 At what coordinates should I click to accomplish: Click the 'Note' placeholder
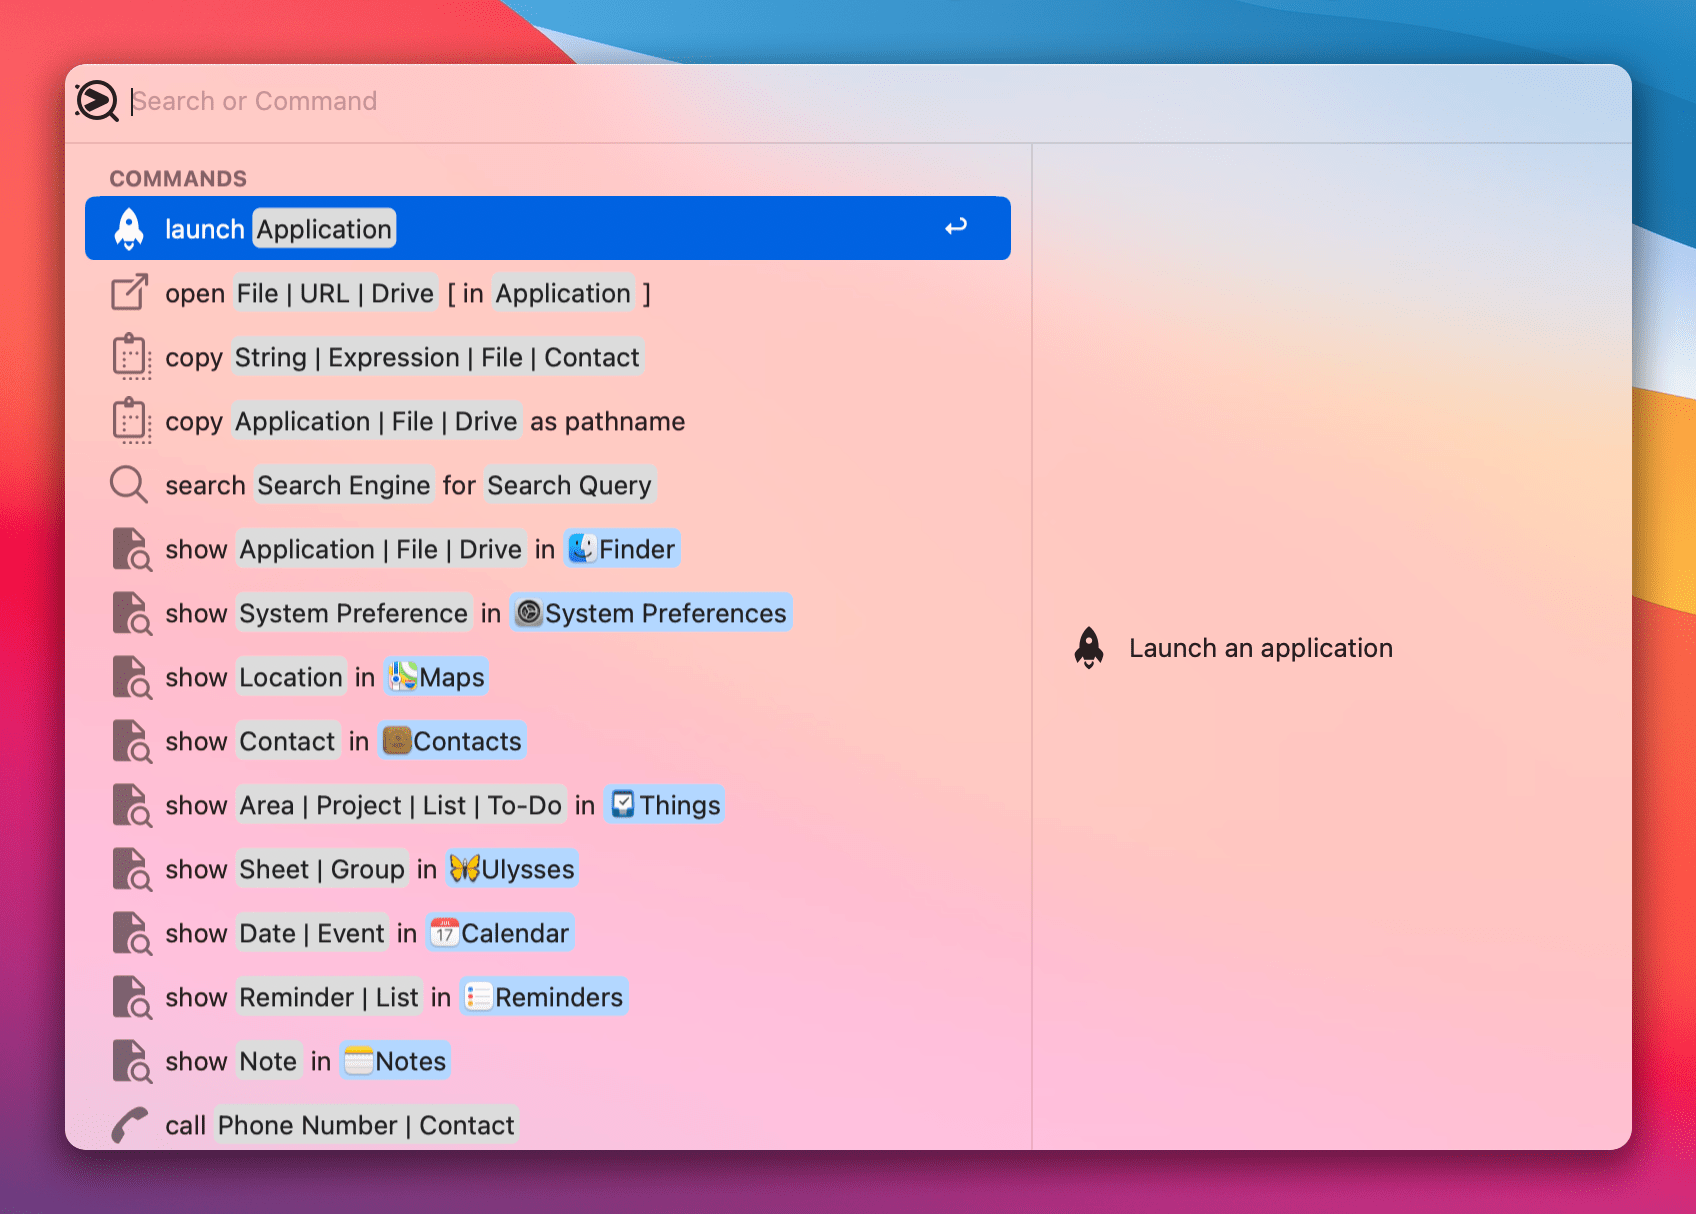click(269, 1061)
